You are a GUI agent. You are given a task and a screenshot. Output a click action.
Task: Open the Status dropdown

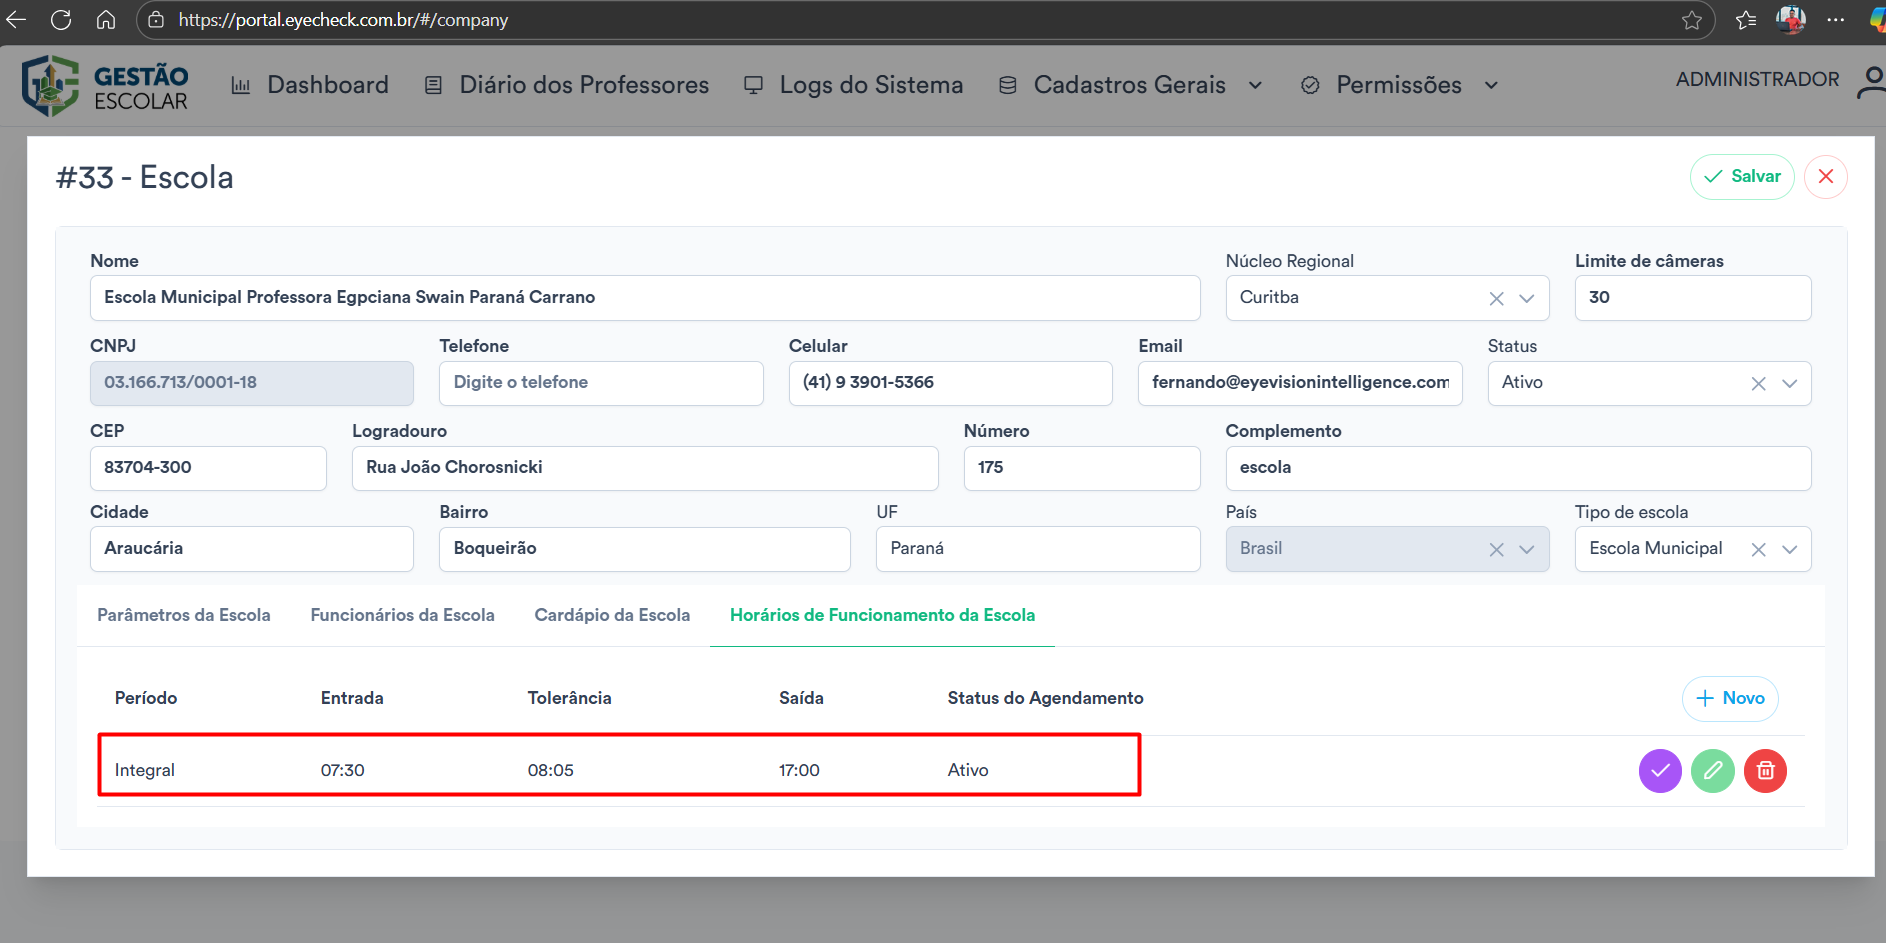pos(1789,384)
